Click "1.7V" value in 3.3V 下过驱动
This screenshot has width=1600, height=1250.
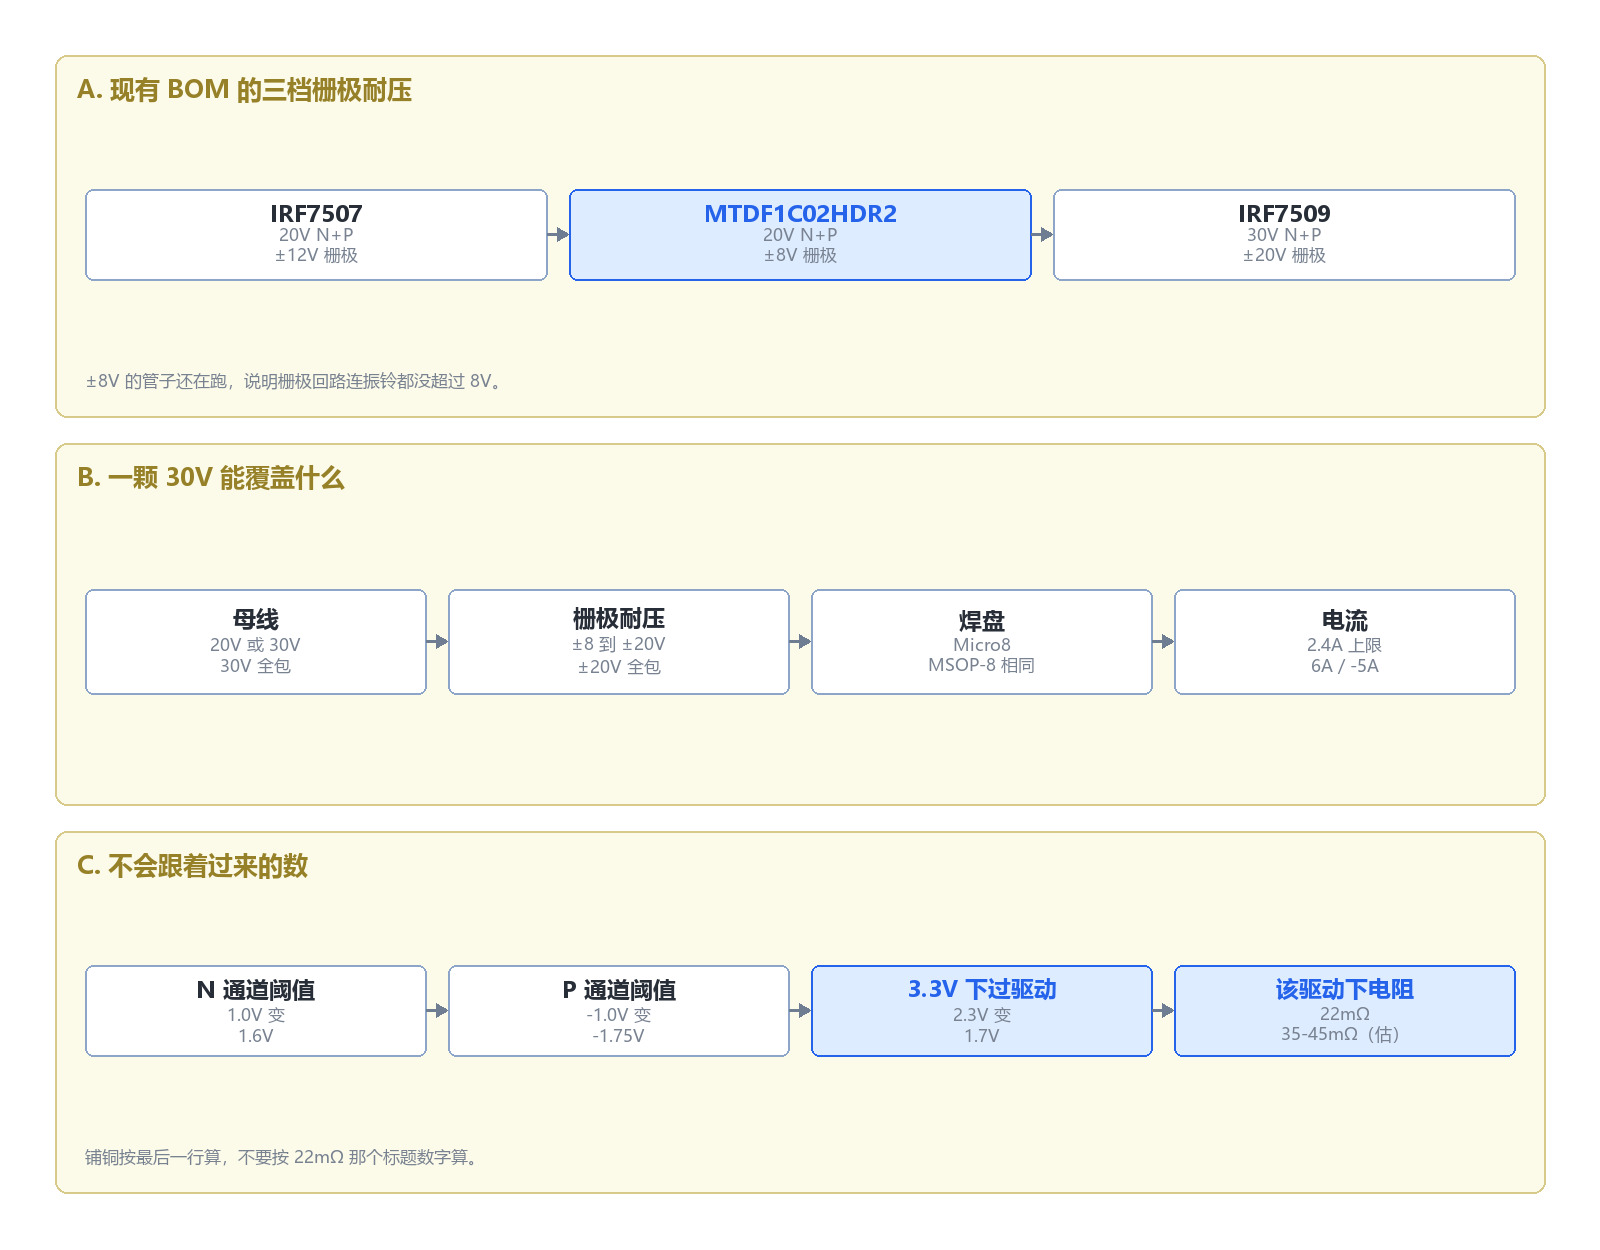click(982, 1036)
